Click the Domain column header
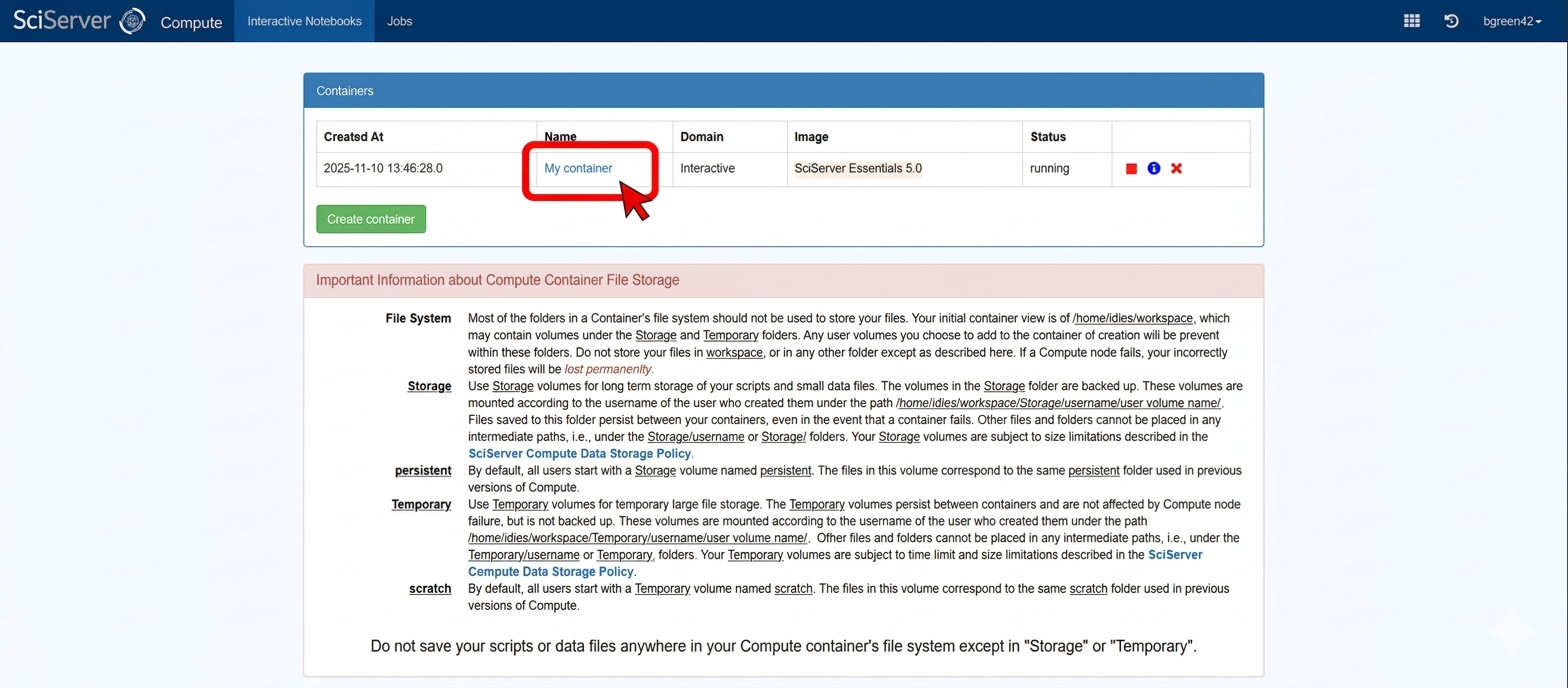Image resolution: width=1568 pixels, height=688 pixels. tap(701, 137)
